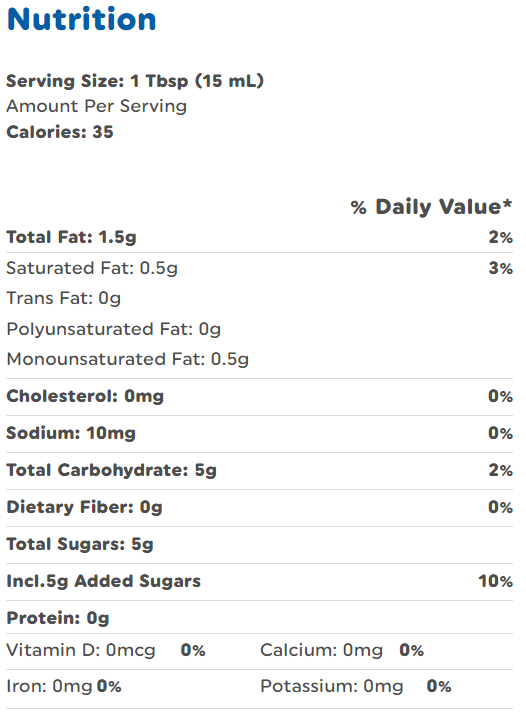Screen dimensions: 526x723
Task: Click the Cholesterol: 0mg row
Action: pyautogui.click(x=259, y=397)
